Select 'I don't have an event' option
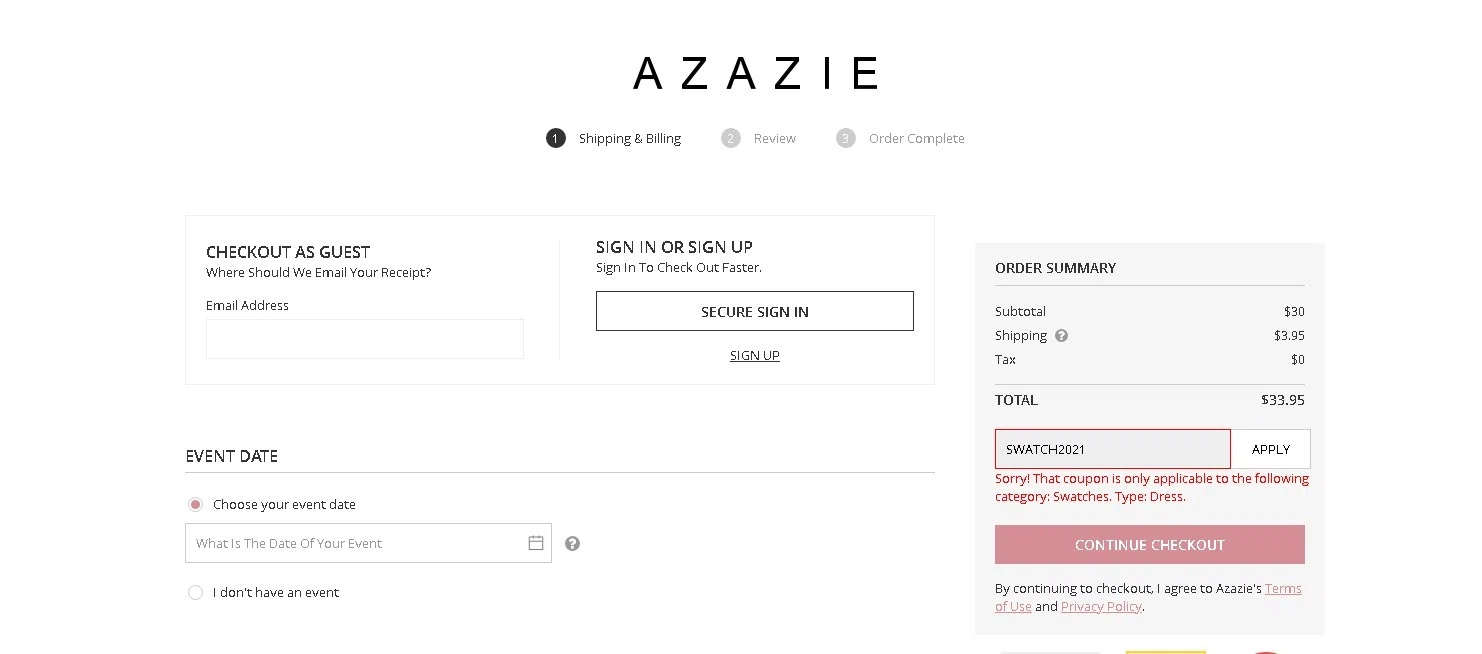This screenshot has width=1482, height=654. point(196,592)
